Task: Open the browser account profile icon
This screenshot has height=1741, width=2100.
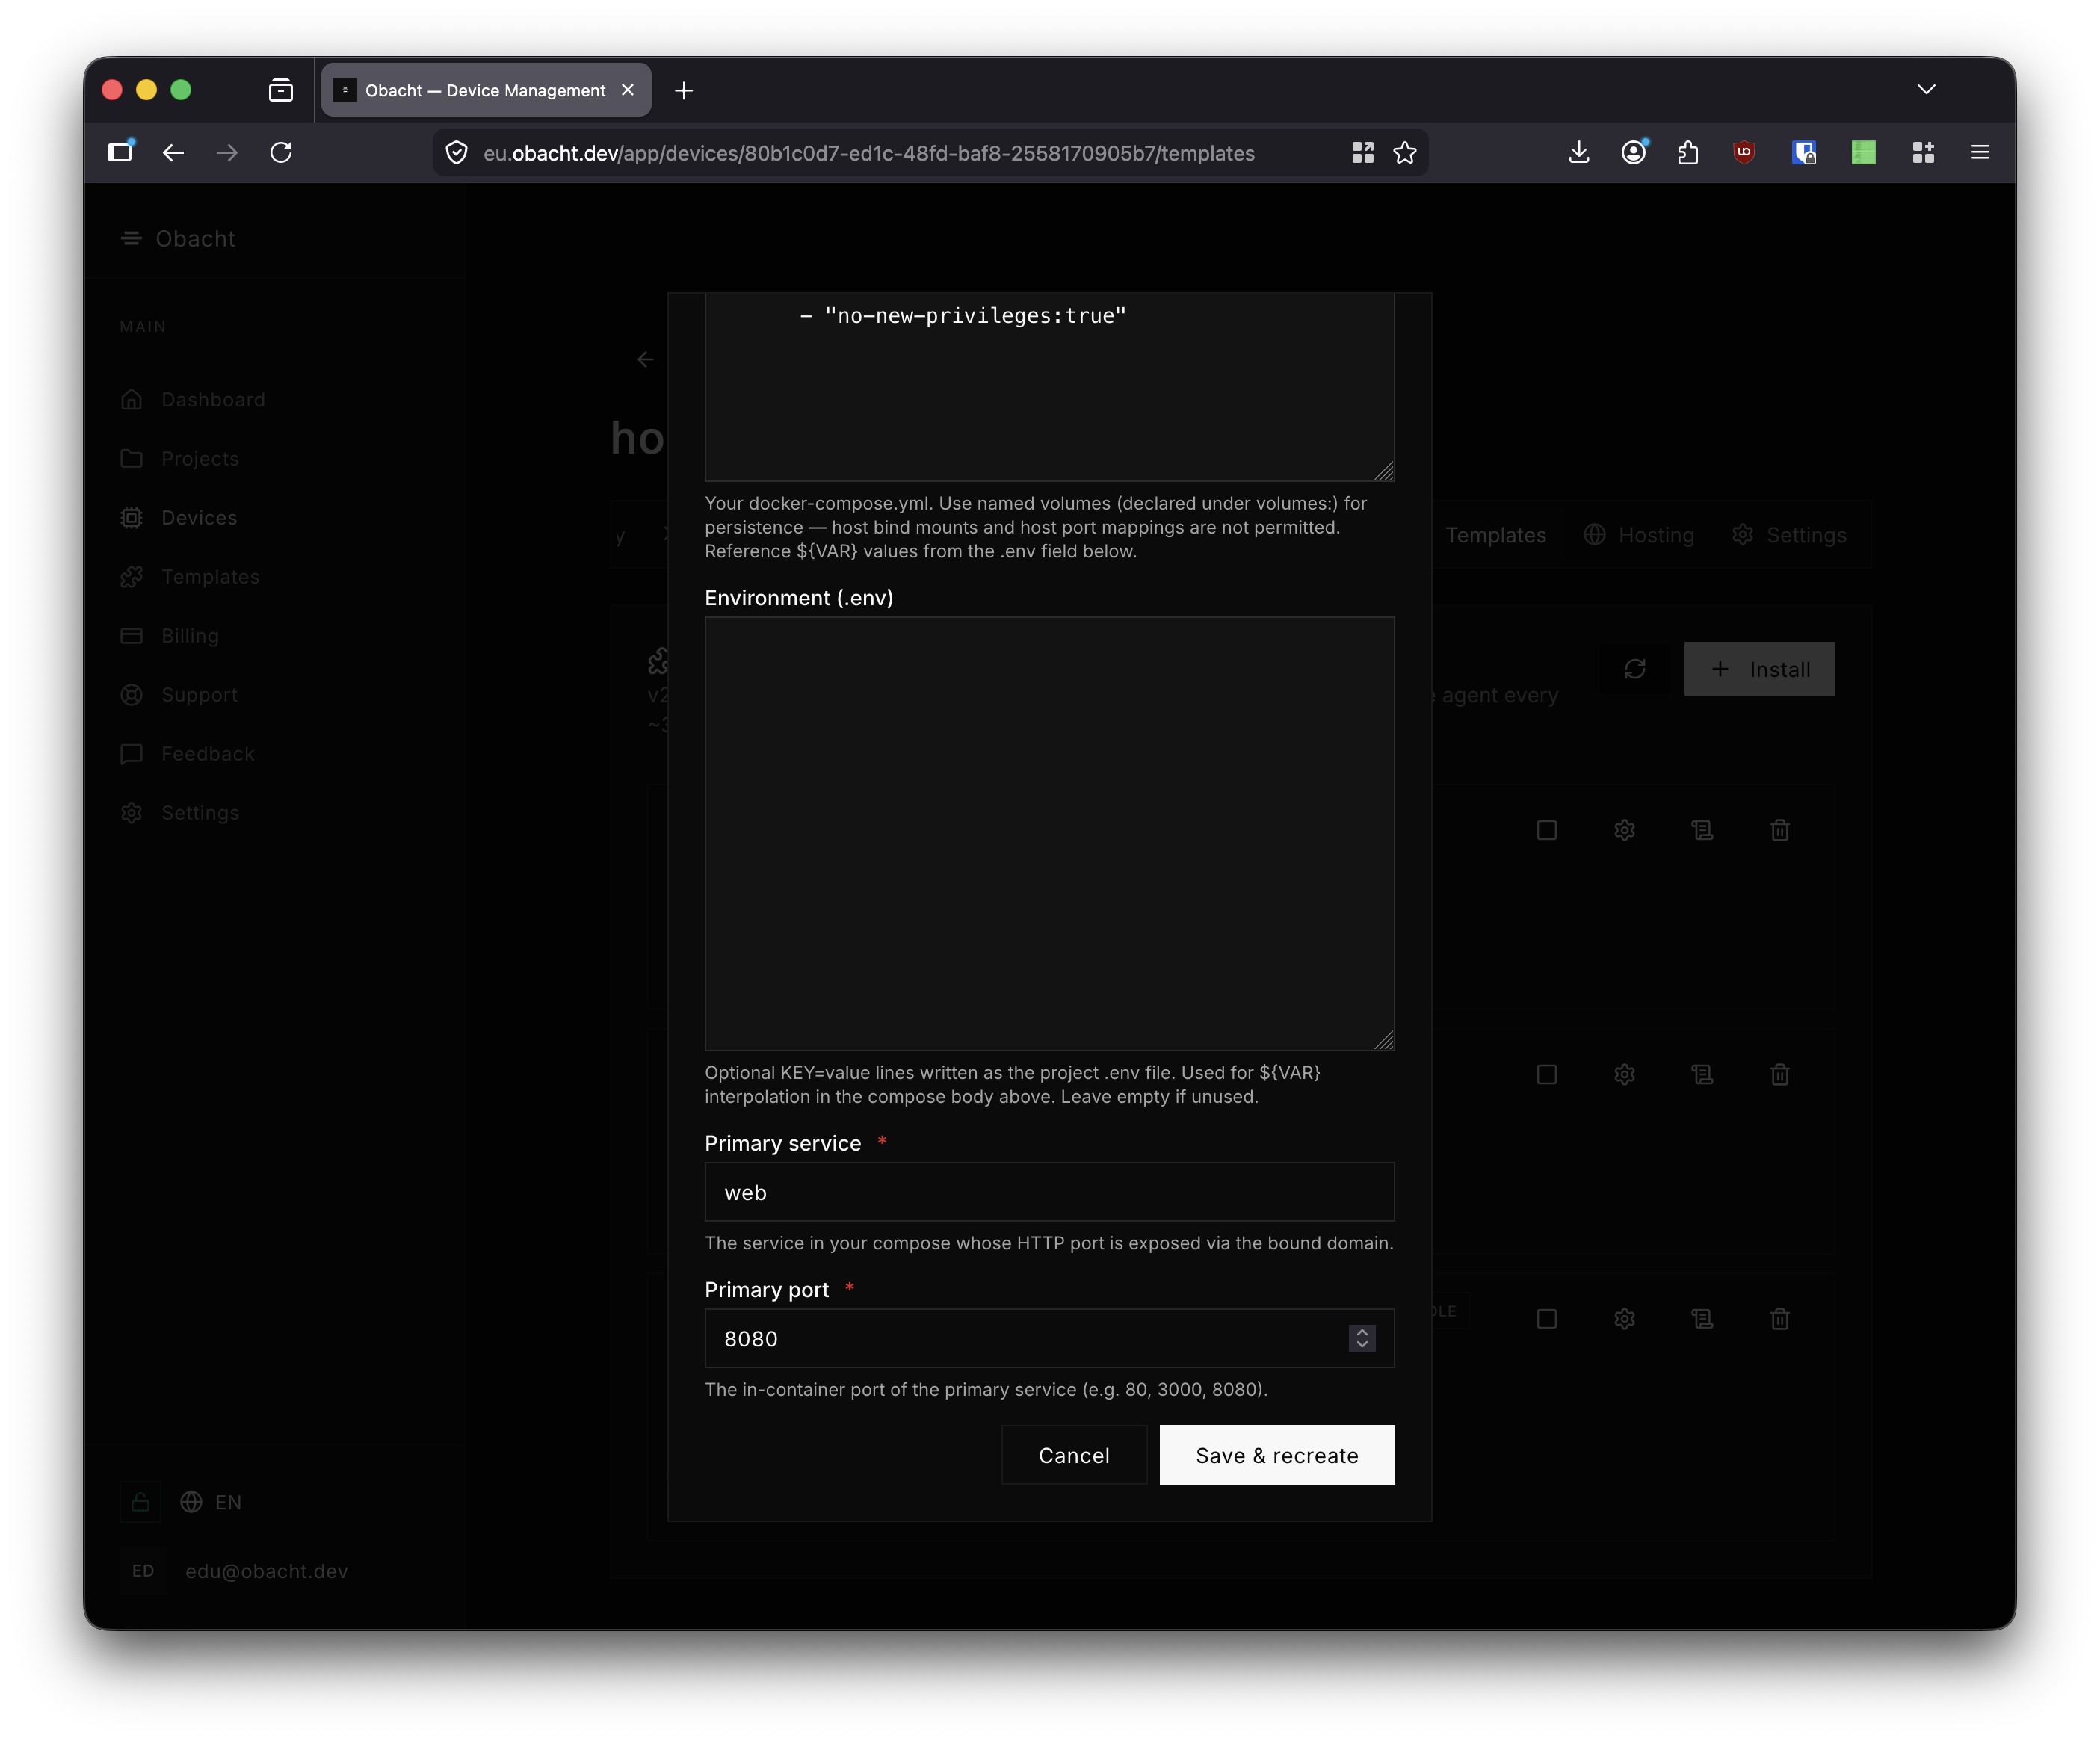Action: pos(1634,152)
